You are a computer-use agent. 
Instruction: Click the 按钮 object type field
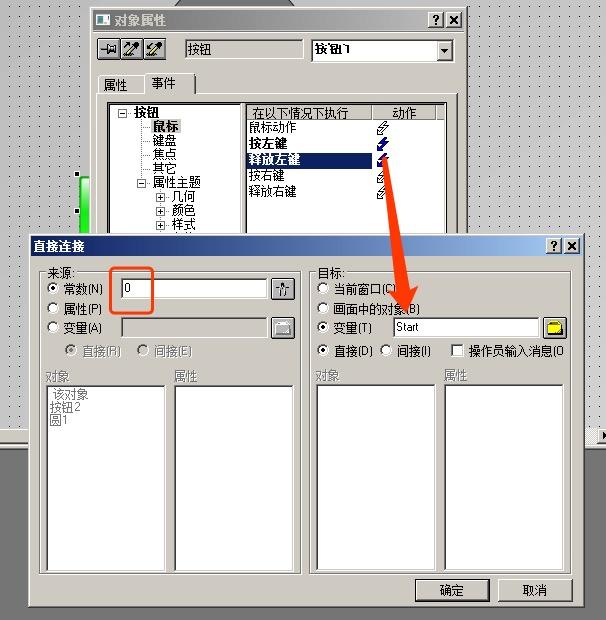pyautogui.click(x=244, y=49)
